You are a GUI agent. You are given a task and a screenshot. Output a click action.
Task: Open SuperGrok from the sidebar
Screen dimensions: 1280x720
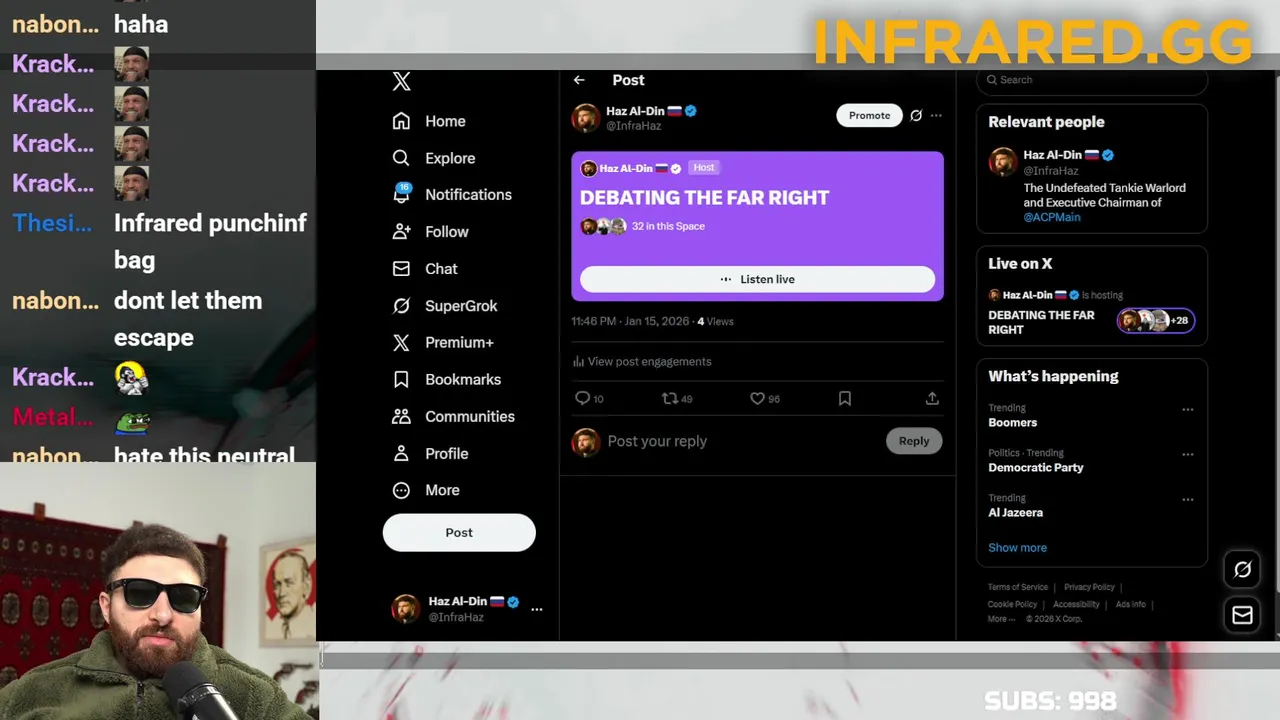coord(461,306)
